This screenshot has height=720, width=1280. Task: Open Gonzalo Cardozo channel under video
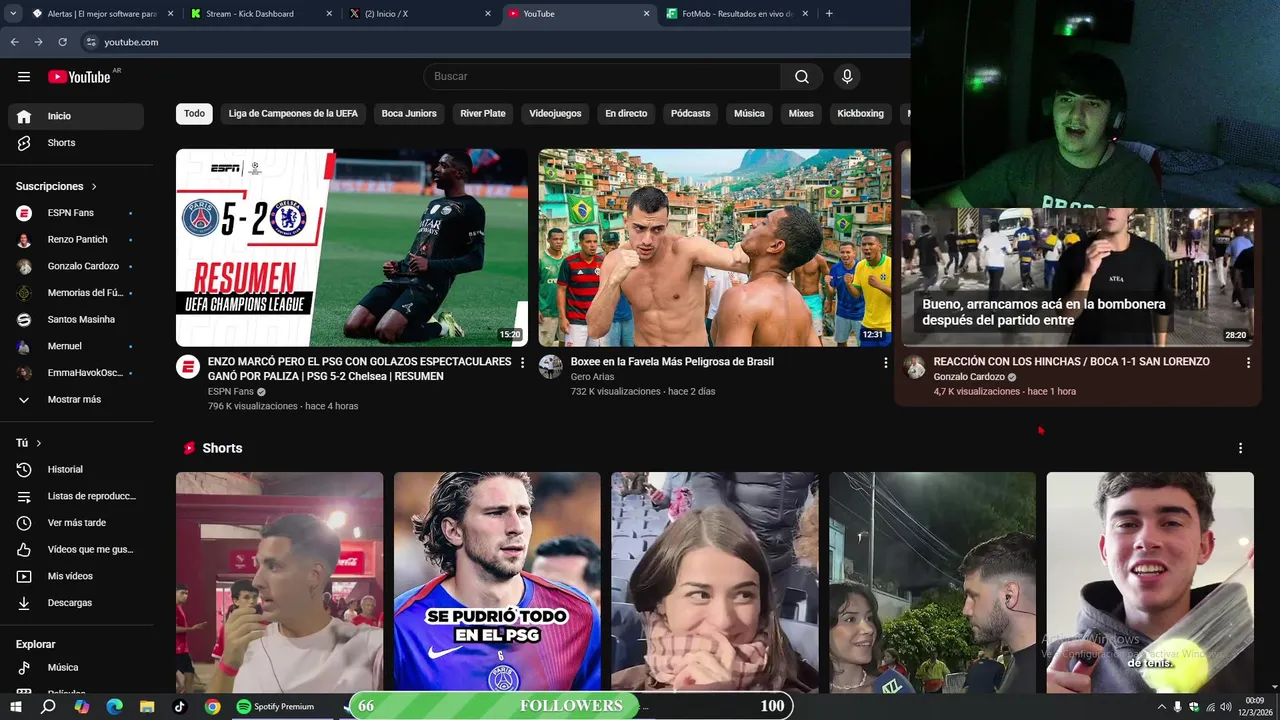[x=969, y=377]
